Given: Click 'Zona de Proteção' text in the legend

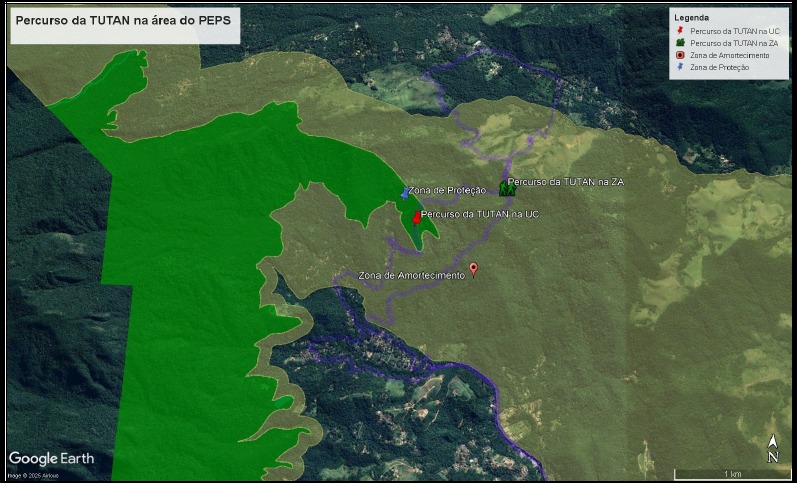Looking at the screenshot, I should [x=720, y=67].
